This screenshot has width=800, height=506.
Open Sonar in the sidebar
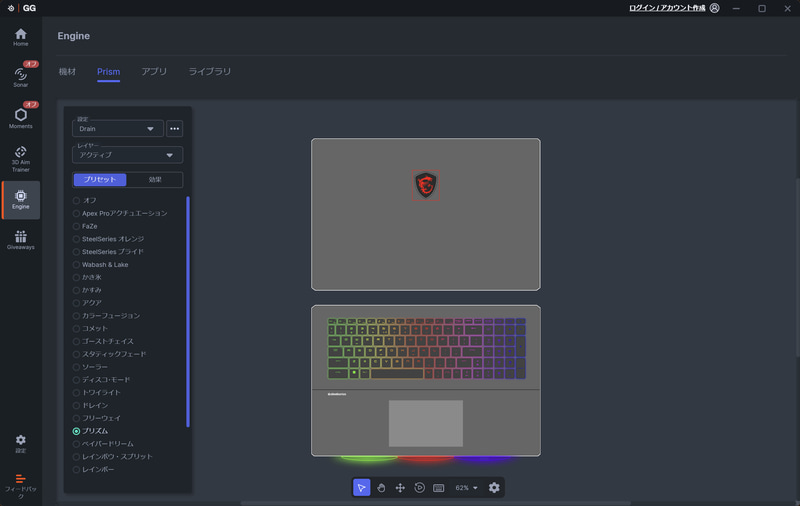(20, 77)
